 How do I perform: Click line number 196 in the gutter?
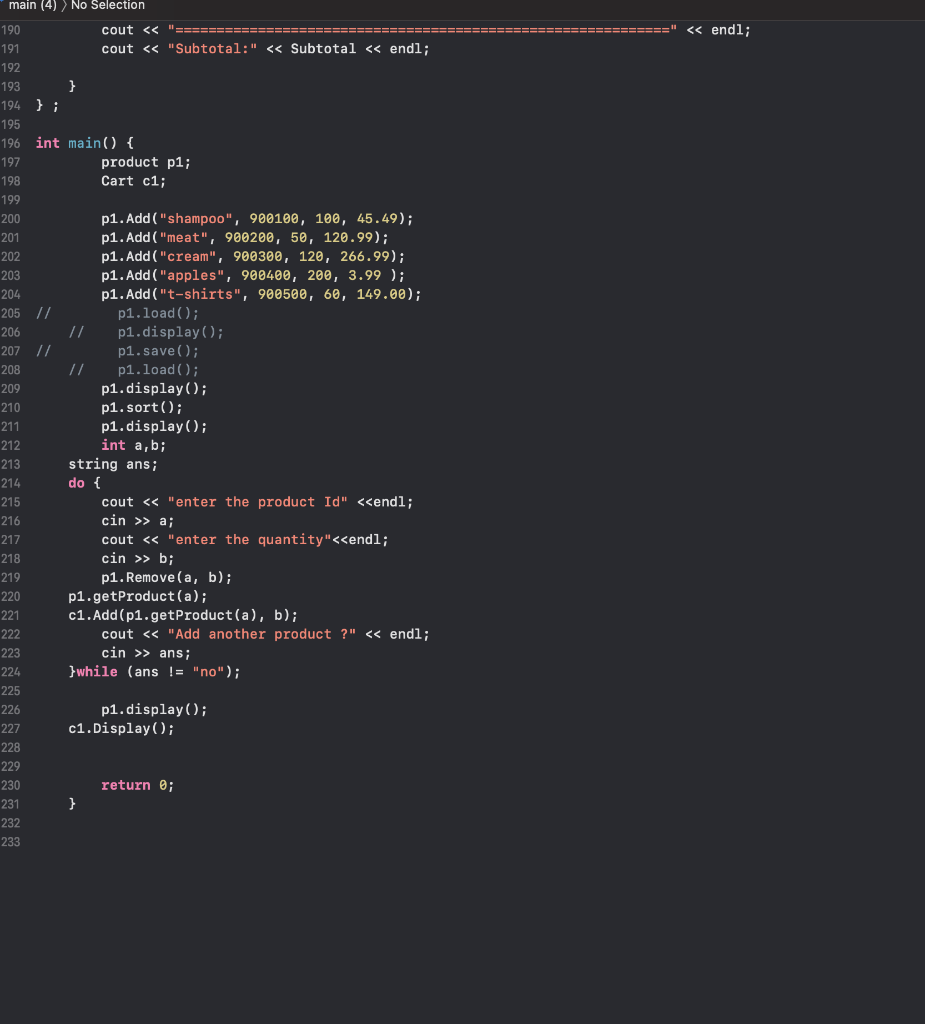10,143
